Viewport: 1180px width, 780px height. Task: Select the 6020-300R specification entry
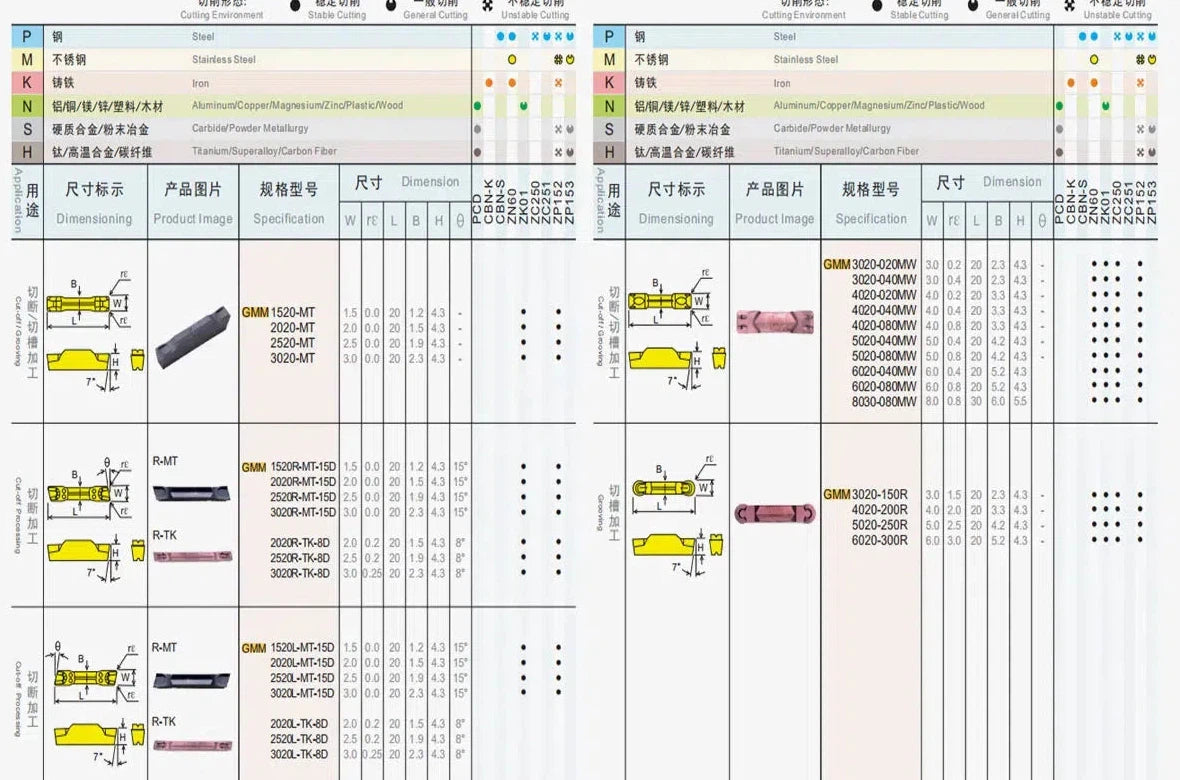[x=879, y=540]
